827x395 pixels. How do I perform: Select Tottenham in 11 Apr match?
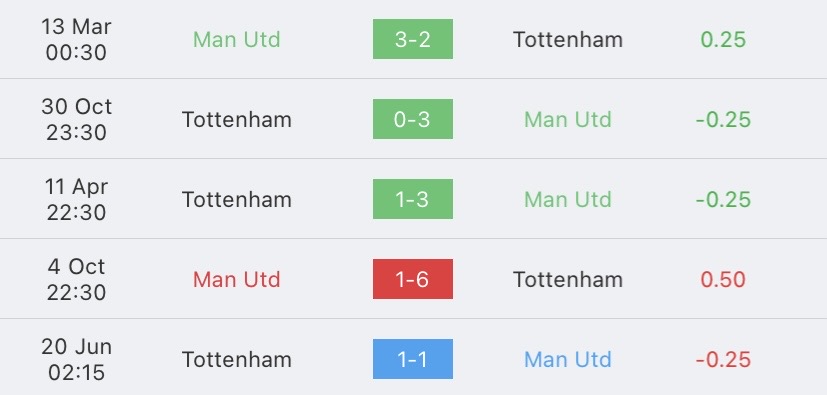(x=236, y=199)
